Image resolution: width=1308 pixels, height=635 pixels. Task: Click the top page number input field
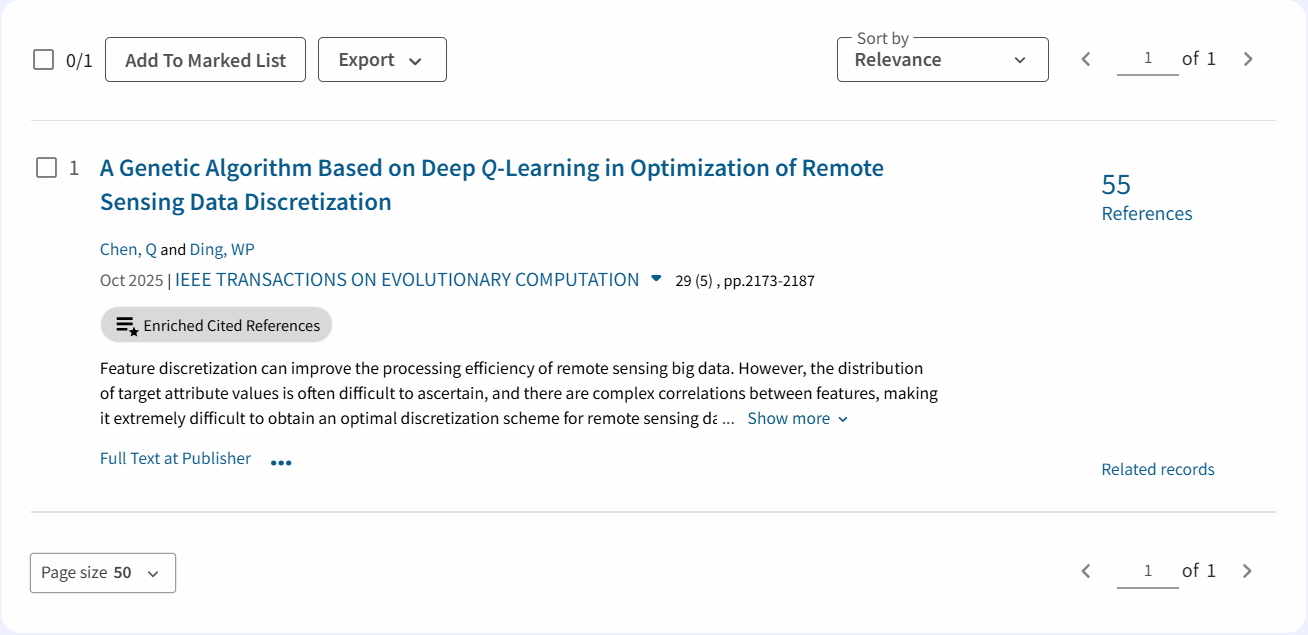point(1147,59)
